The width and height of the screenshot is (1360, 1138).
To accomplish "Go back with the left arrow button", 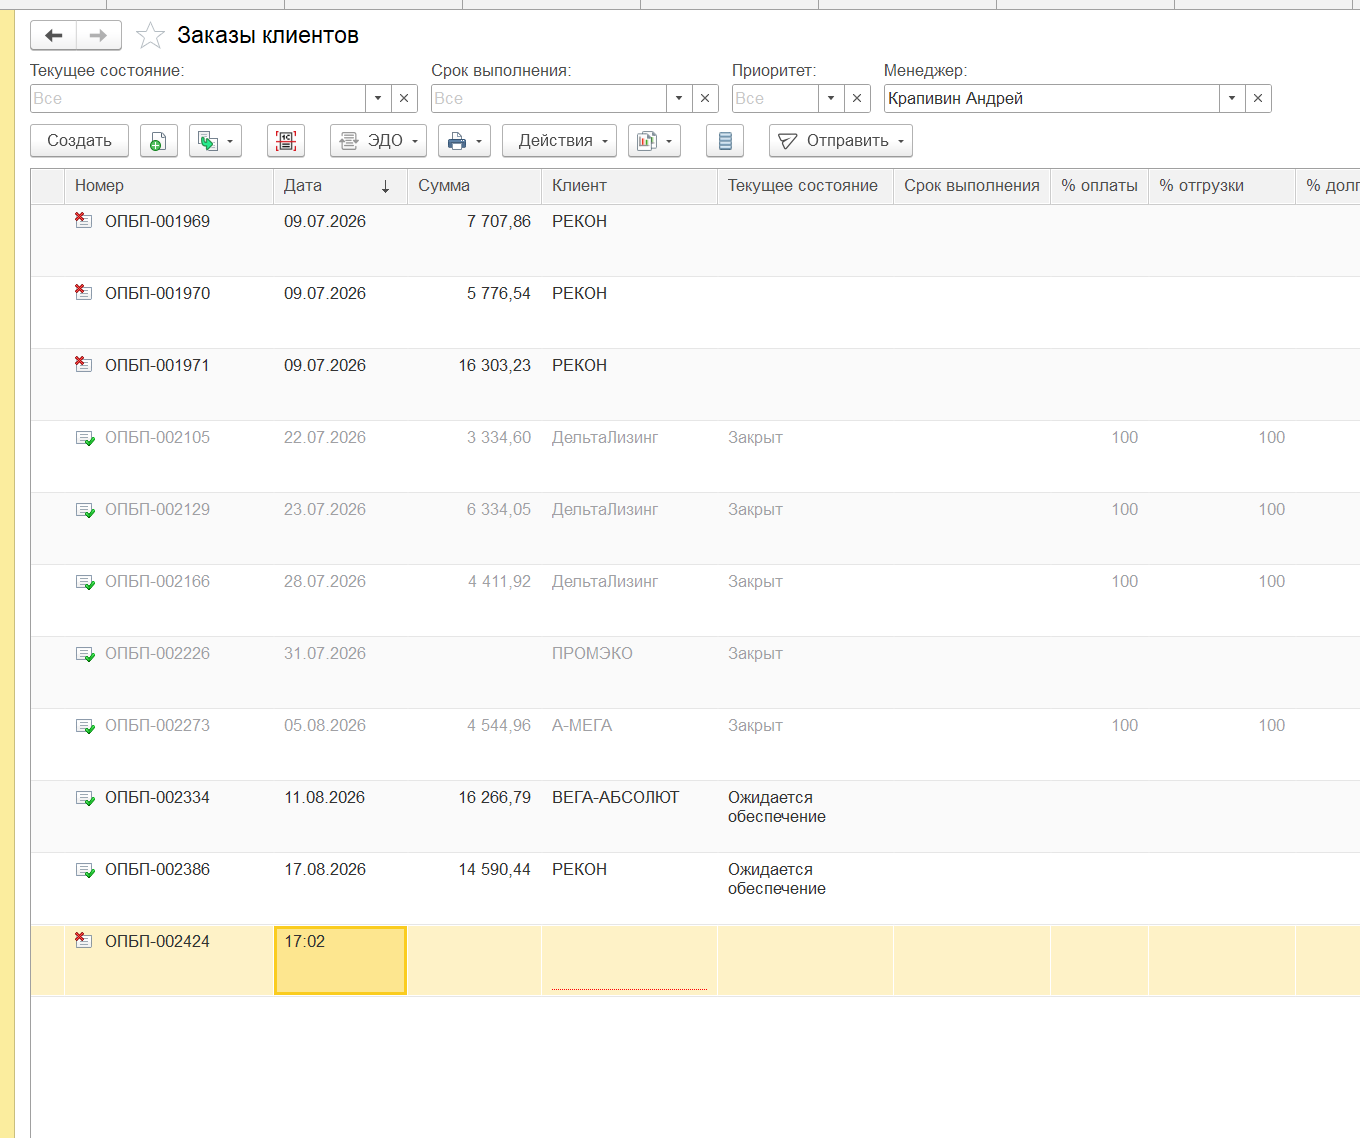I will (x=54, y=36).
